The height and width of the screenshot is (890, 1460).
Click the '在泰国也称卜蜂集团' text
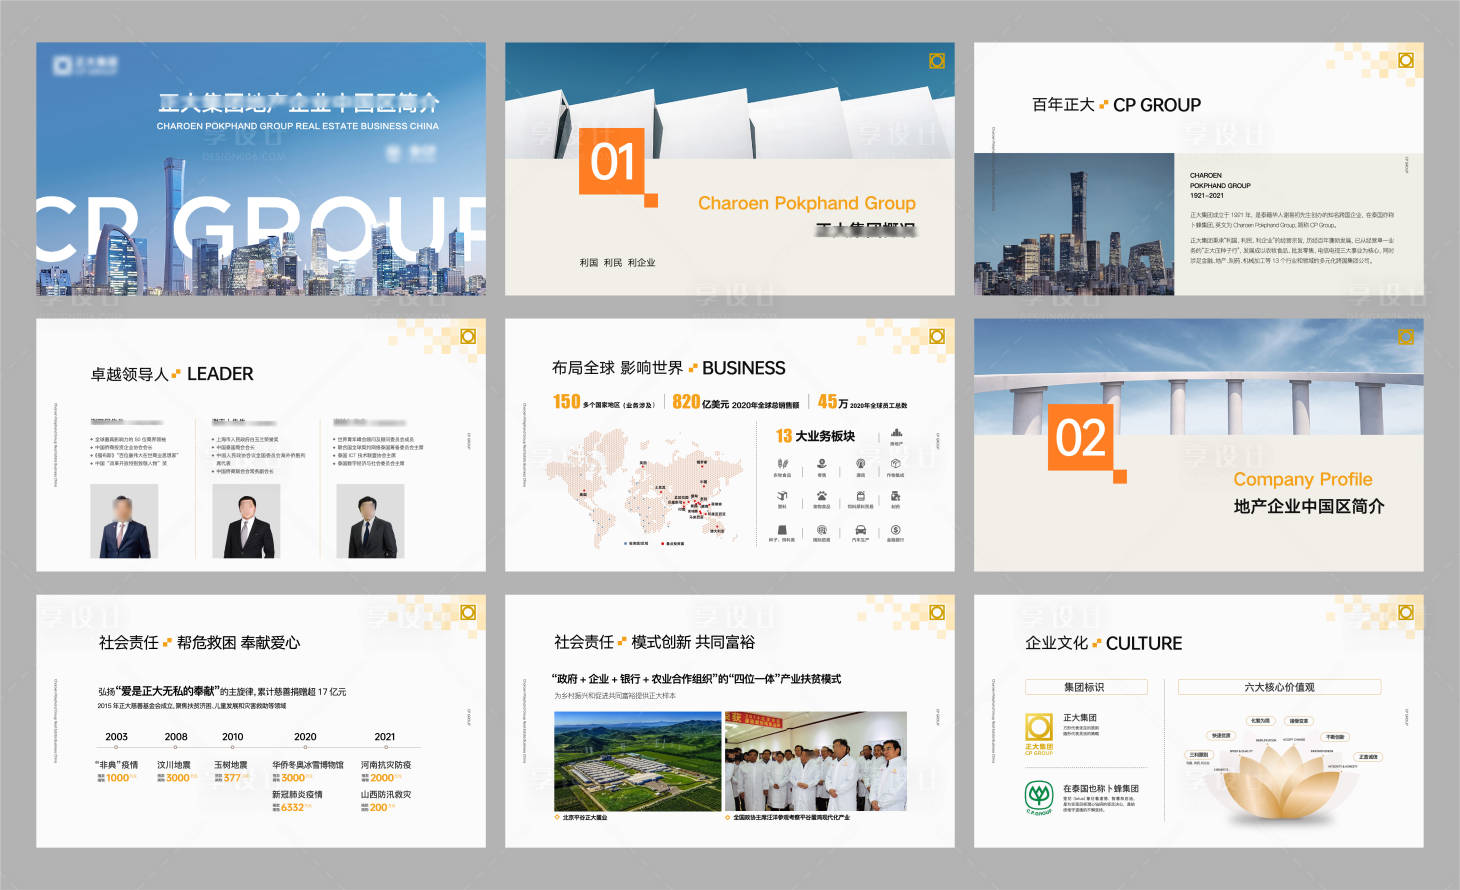coord(1101,789)
